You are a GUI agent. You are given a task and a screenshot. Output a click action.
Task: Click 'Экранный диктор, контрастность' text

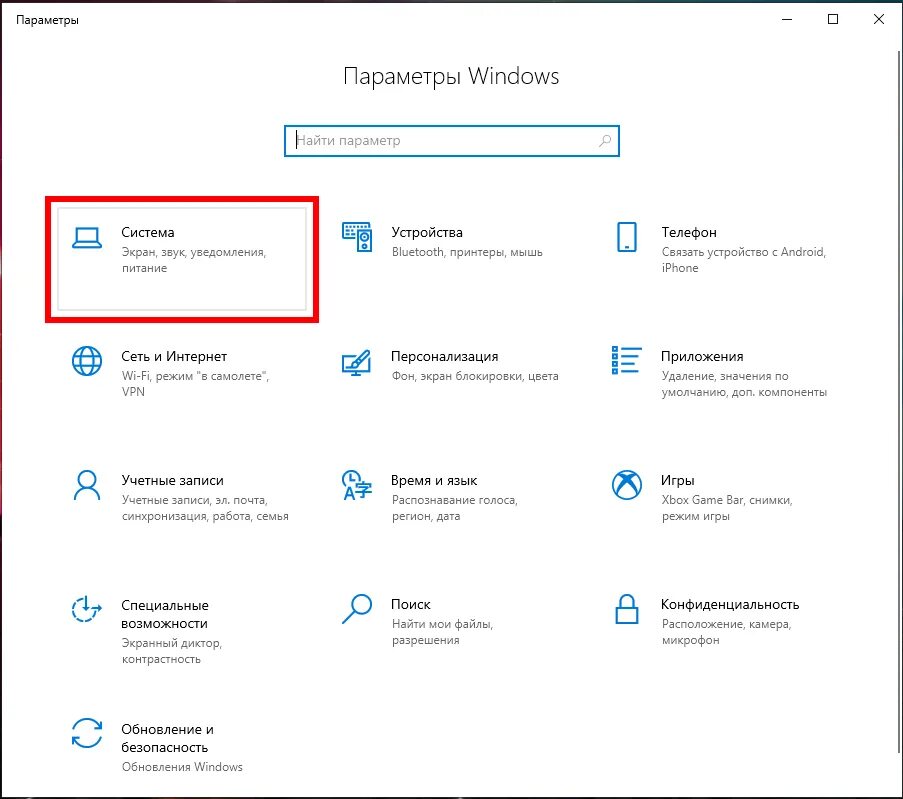(172, 651)
